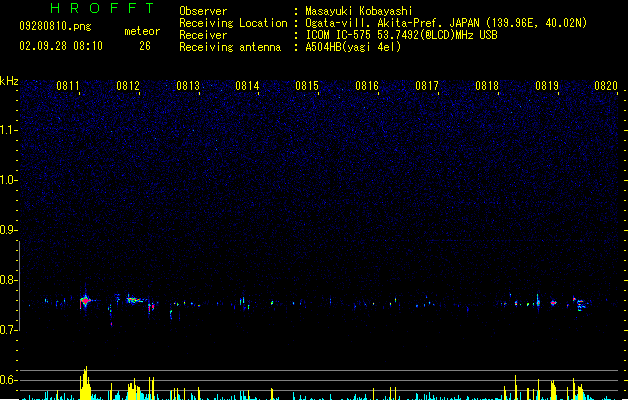
Task: Click the meteor count value 26
Action: point(145,46)
